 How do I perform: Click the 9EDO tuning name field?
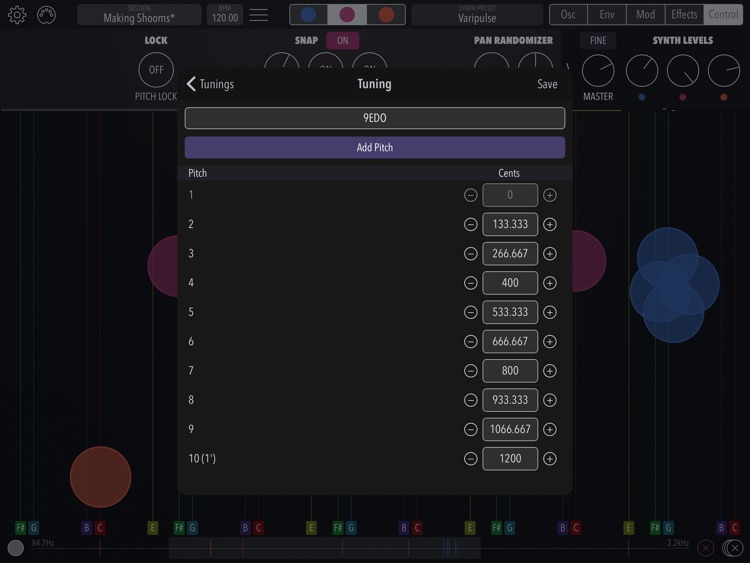coord(375,118)
